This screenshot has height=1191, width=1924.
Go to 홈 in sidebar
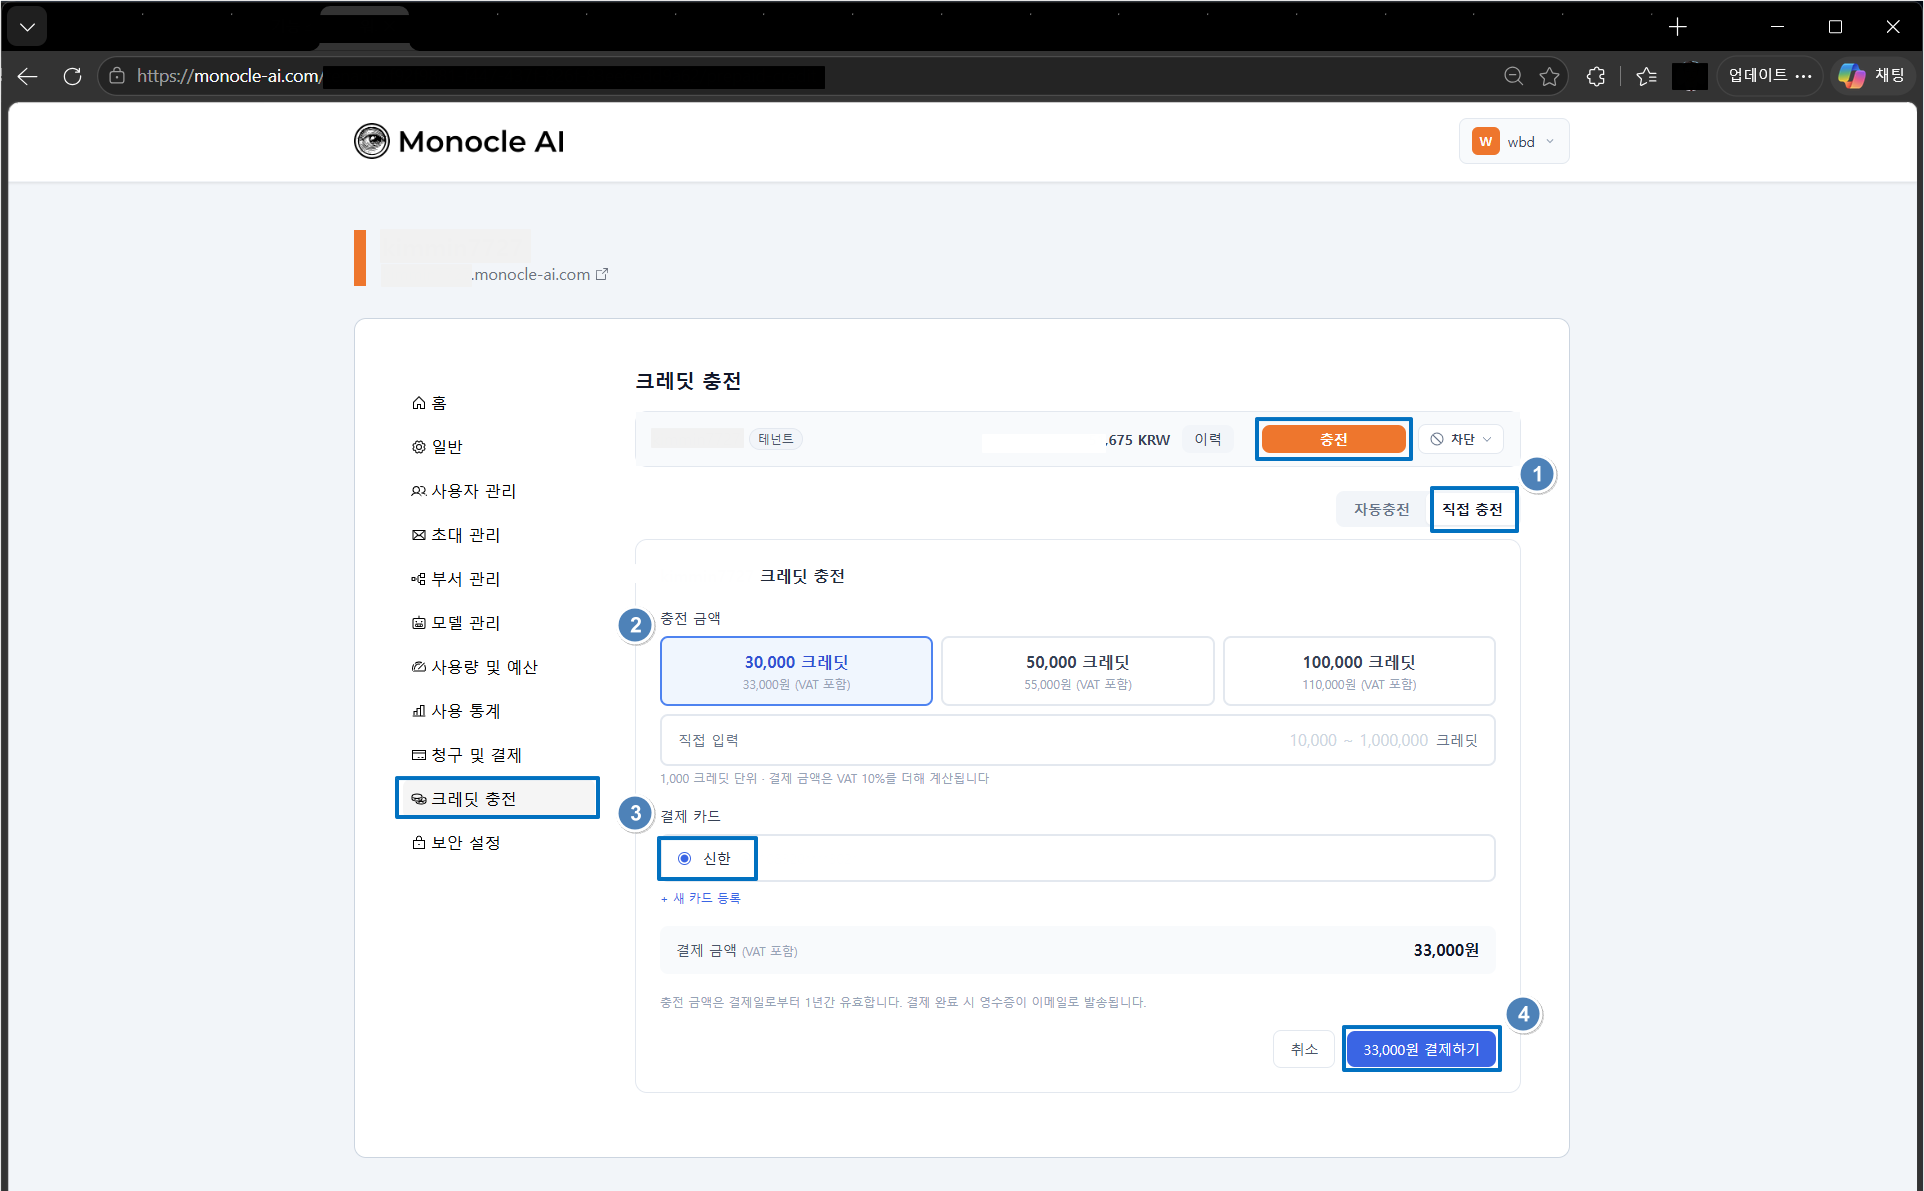coord(429,403)
